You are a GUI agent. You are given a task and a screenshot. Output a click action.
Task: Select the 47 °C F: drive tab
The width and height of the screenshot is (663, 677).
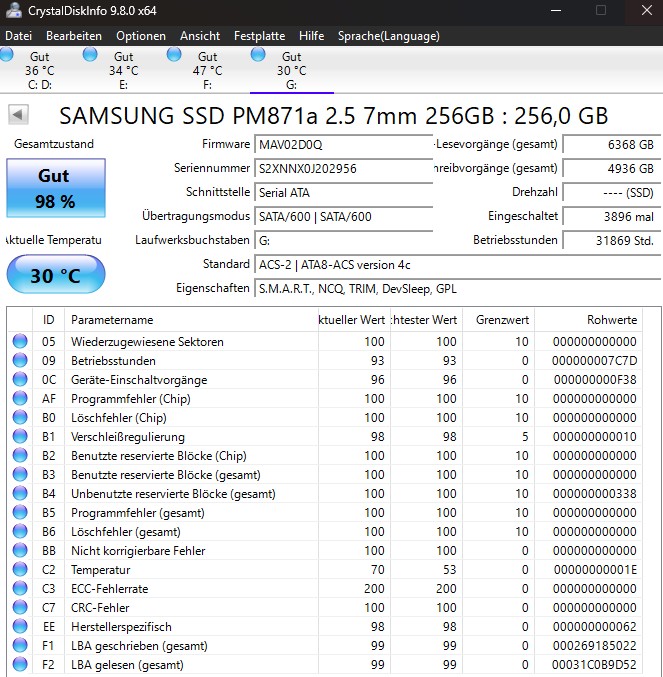click(x=208, y=70)
